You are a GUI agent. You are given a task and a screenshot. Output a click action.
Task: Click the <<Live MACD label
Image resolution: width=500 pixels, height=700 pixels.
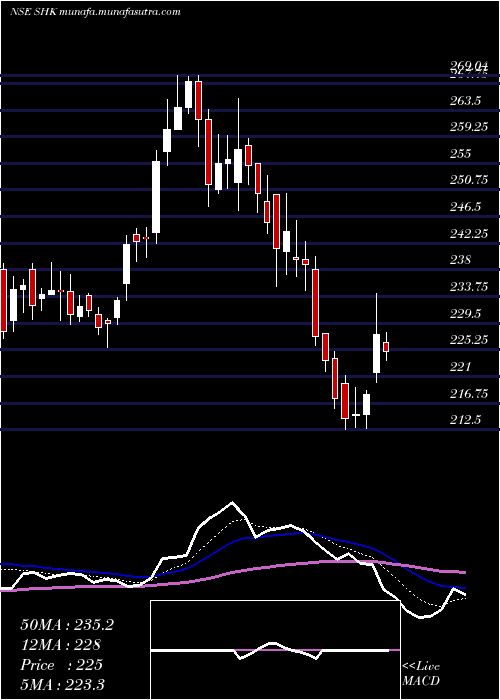421,674
